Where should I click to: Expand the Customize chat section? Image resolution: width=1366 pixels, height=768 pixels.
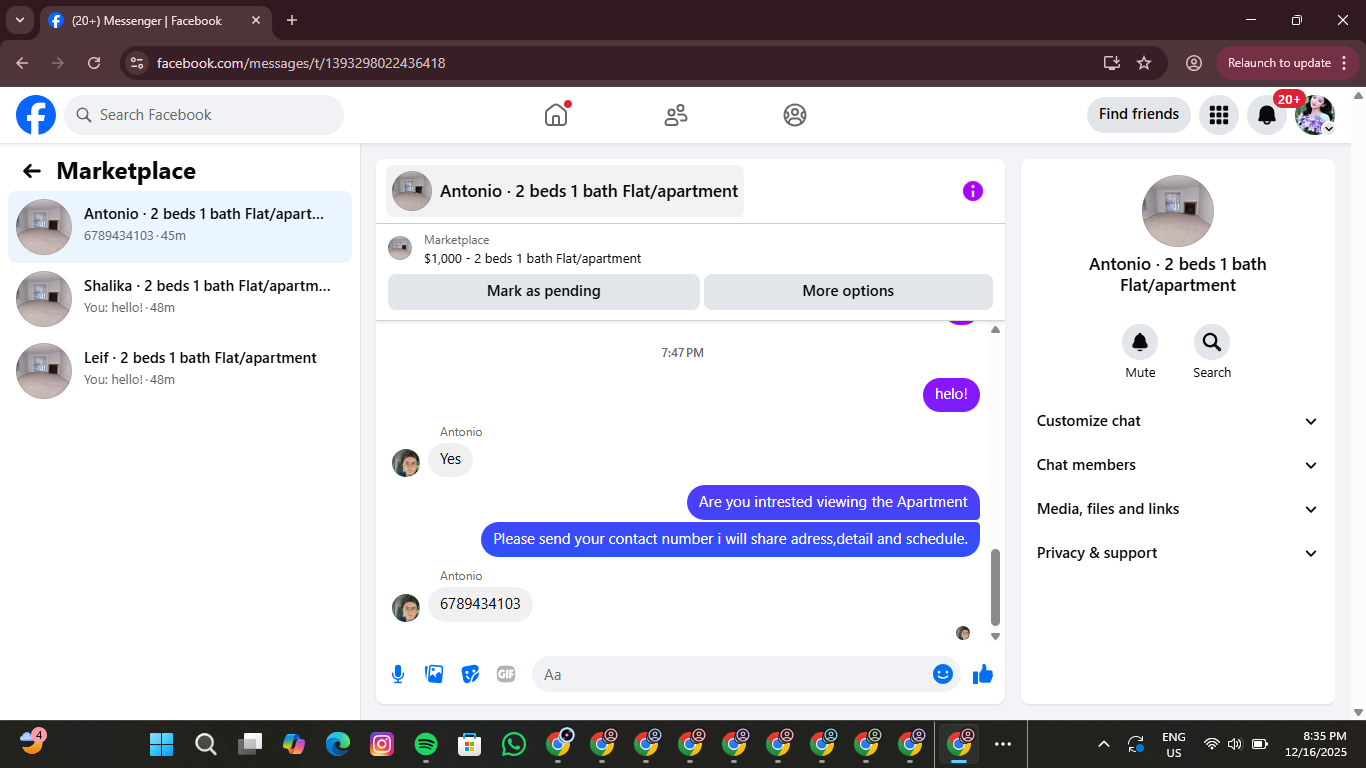coord(1178,421)
